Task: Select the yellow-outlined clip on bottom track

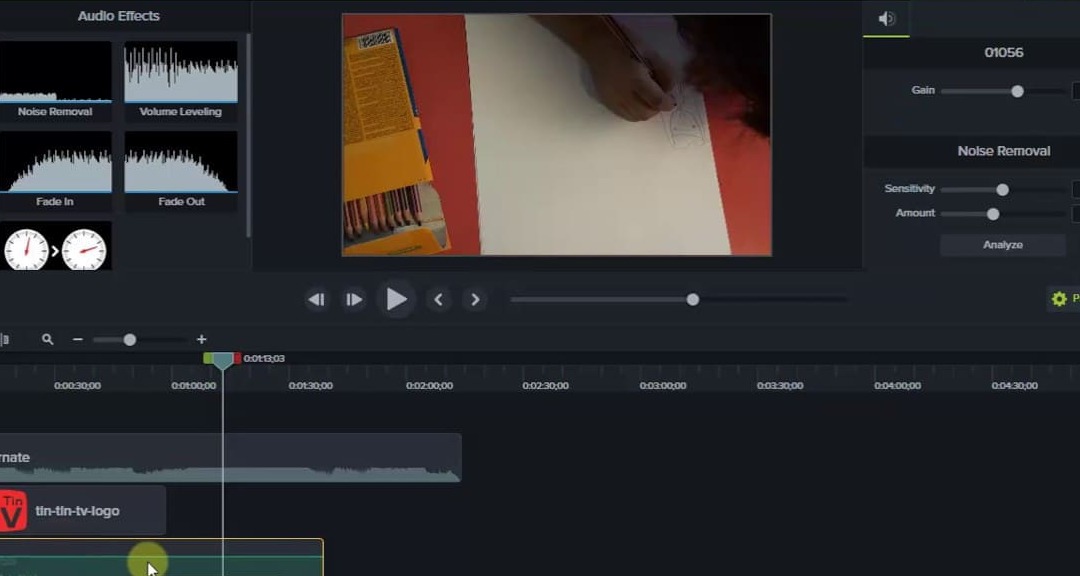Action: point(161,557)
